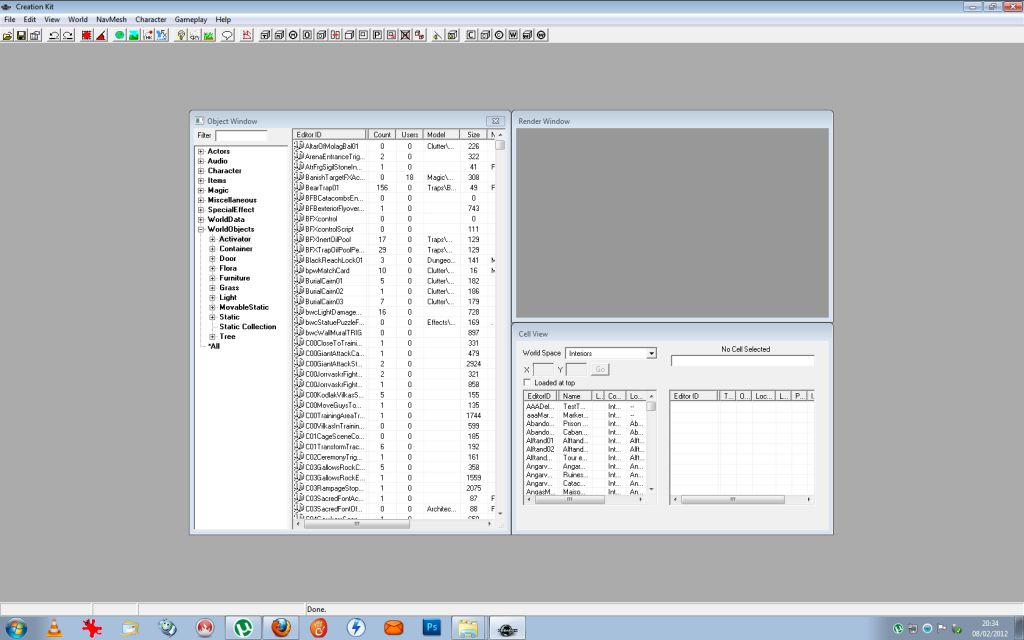1024x640 pixels.
Task: Sort the object list by the Users column
Action: pyautogui.click(x=409, y=135)
